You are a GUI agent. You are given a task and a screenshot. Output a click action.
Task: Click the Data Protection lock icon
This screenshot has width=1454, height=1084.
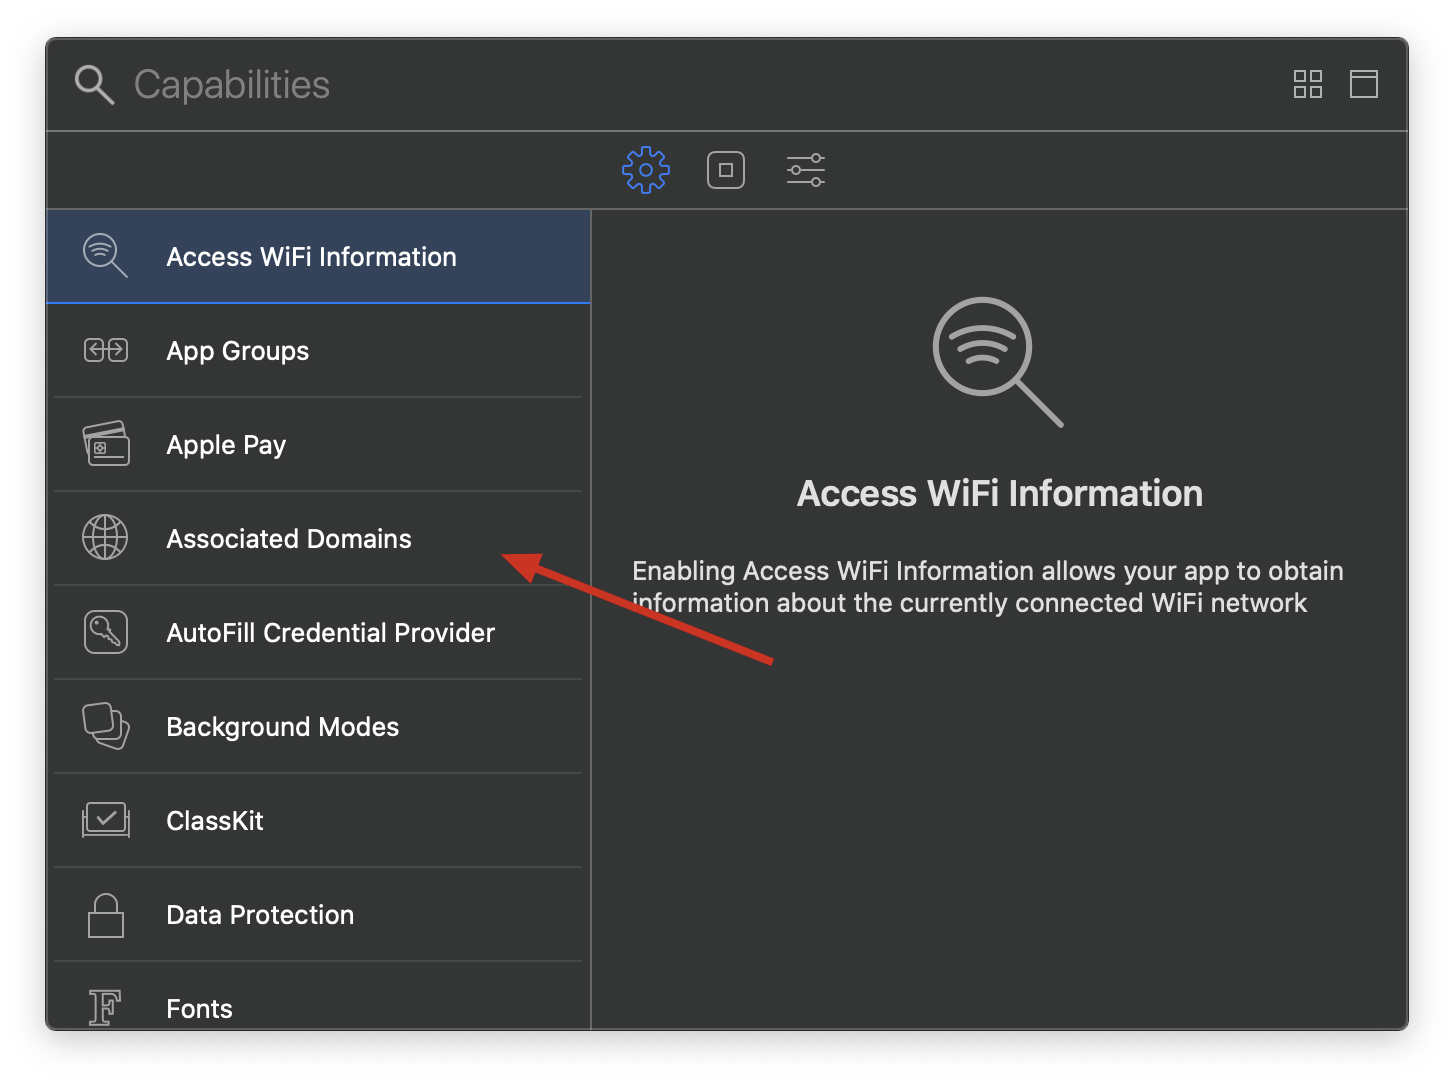[105, 915]
